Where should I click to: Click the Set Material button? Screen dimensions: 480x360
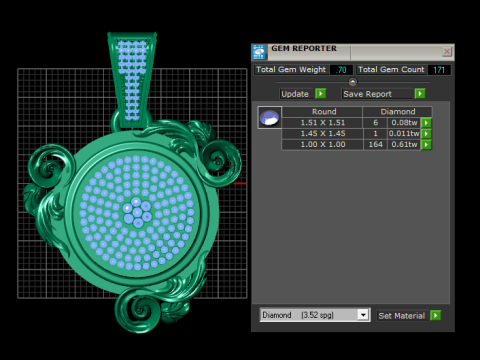click(x=402, y=316)
